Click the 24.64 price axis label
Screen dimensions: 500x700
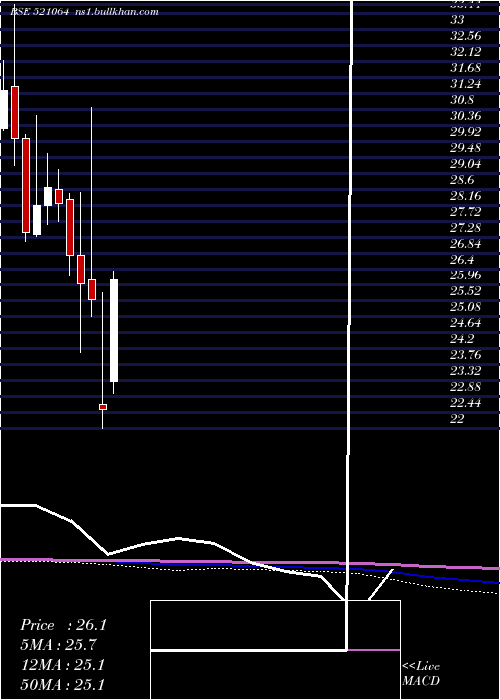[x=466, y=323]
